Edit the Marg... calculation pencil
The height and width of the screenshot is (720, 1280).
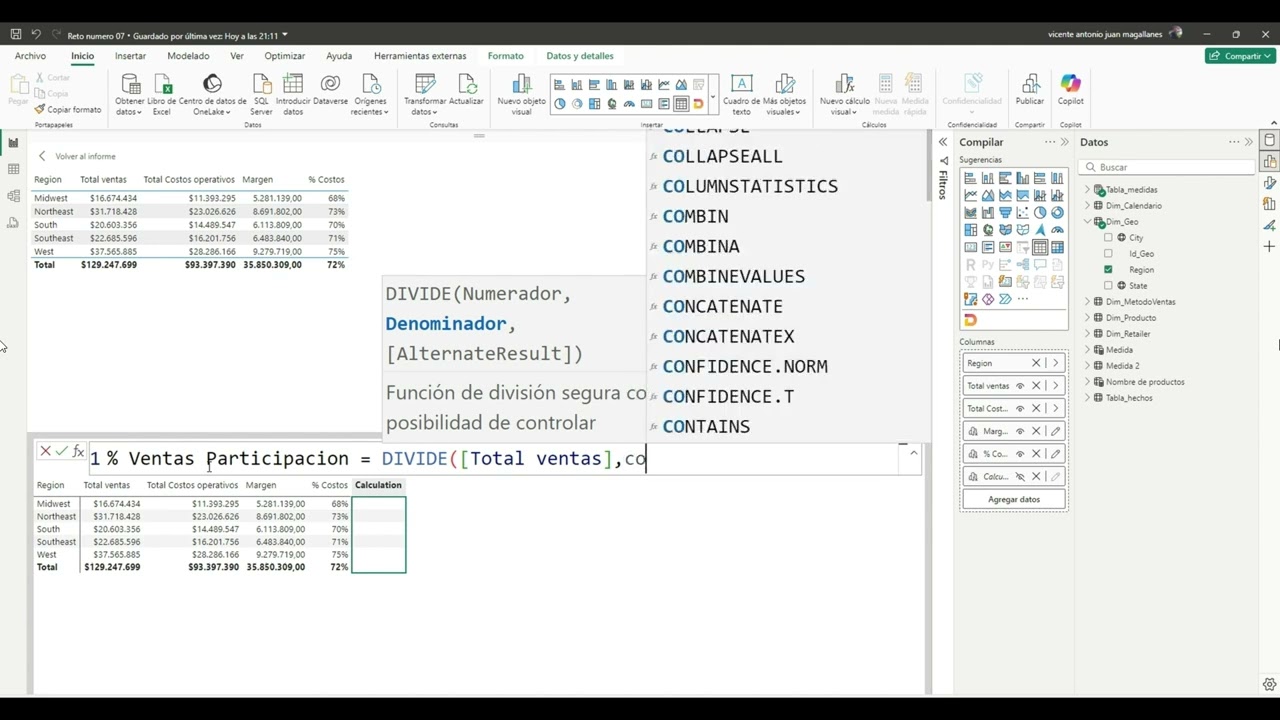point(1055,431)
